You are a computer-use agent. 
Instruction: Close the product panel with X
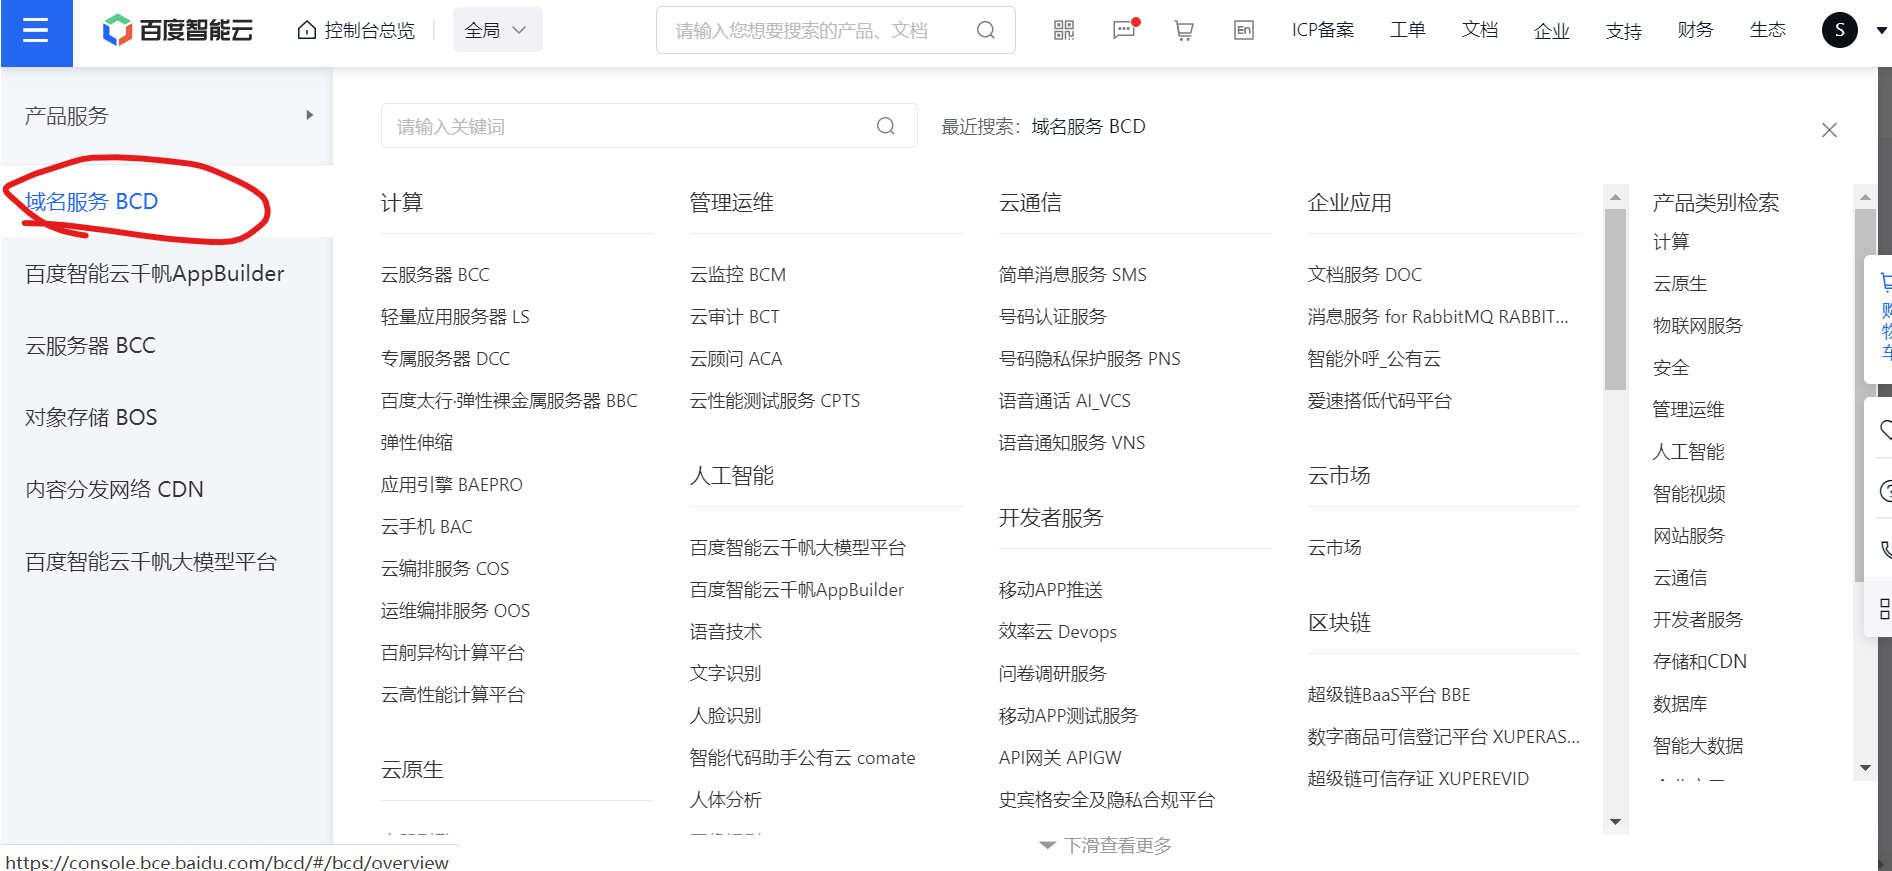pyautogui.click(x=1829, y=130)
